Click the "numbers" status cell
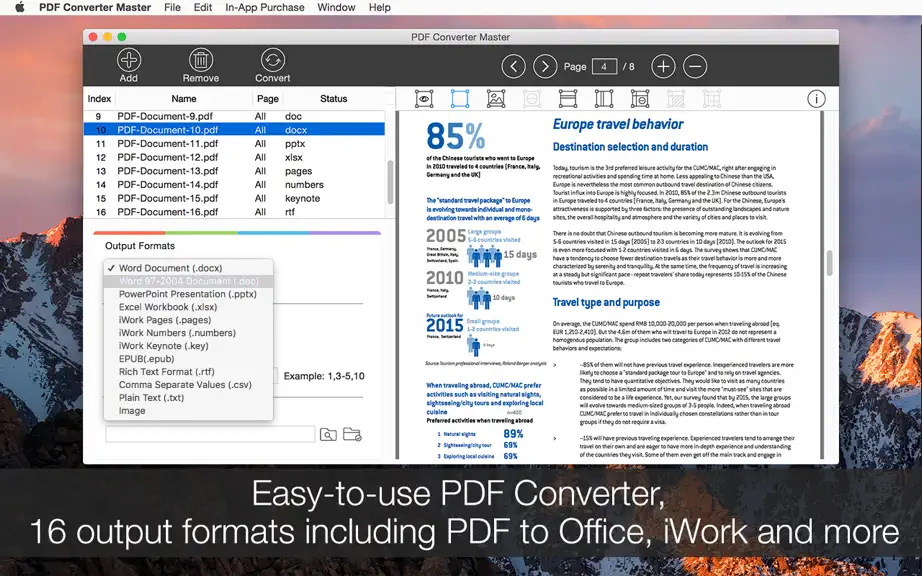 coord(304,185)
